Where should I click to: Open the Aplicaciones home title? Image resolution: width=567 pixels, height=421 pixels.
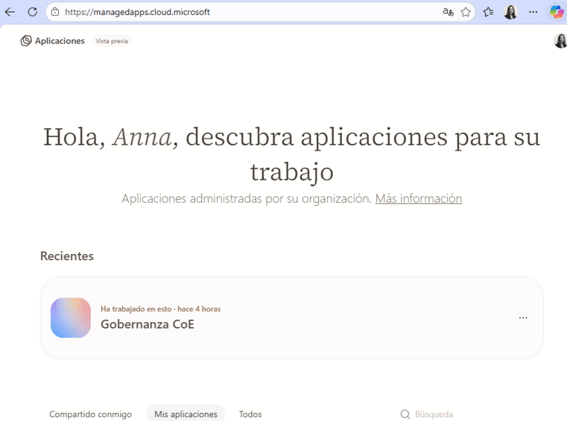[60, 41]
